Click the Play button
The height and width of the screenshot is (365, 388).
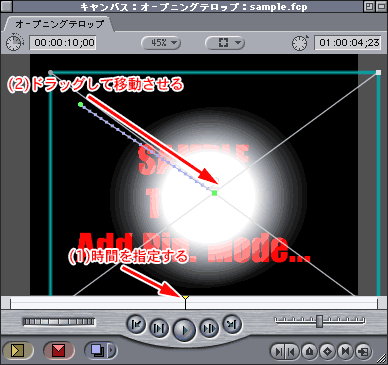pos(184,330)
